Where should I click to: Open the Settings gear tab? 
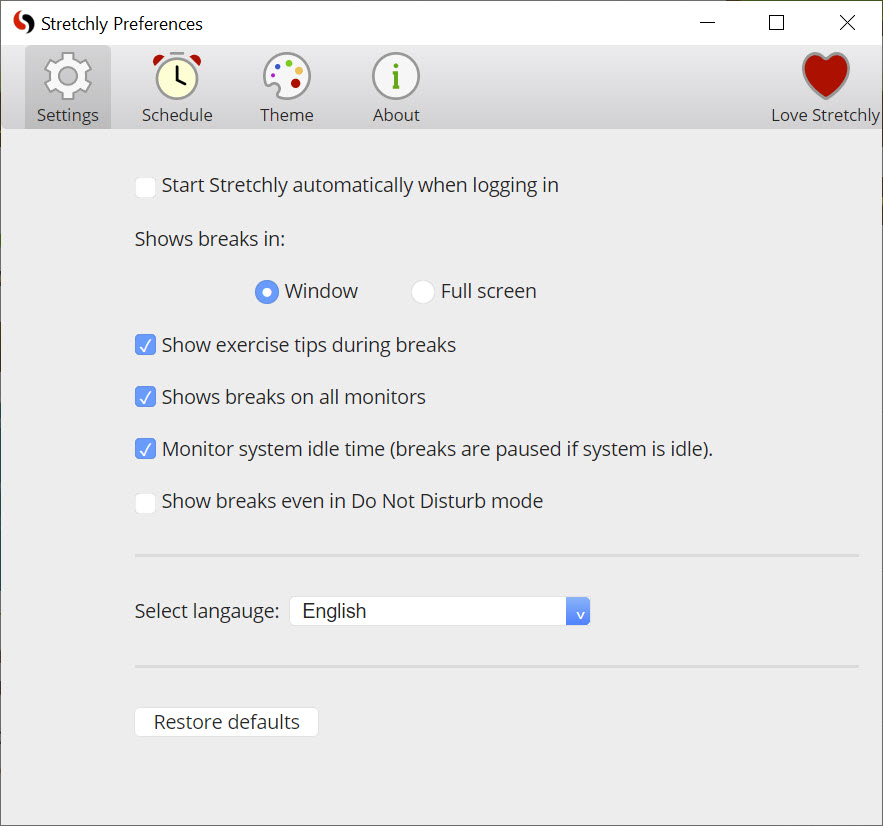point(68,87)
